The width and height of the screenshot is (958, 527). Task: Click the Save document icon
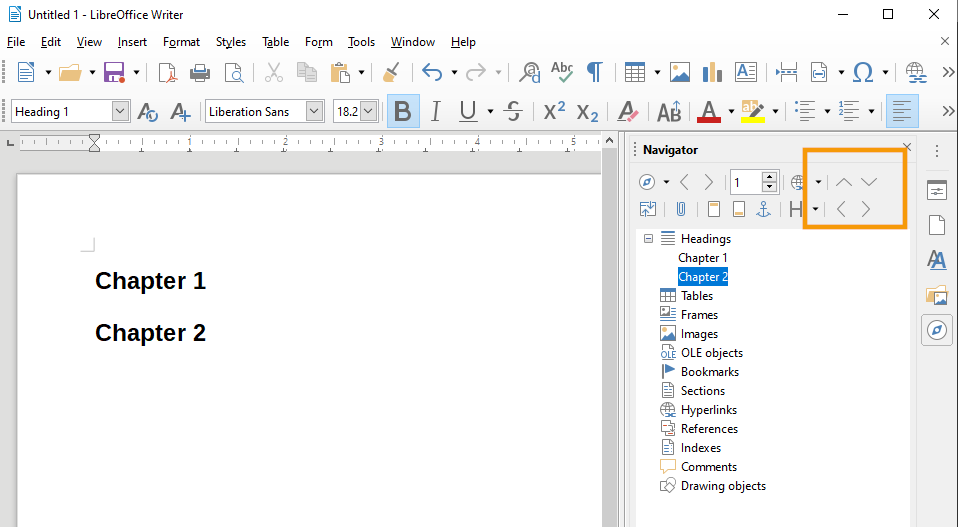point(113,72)
